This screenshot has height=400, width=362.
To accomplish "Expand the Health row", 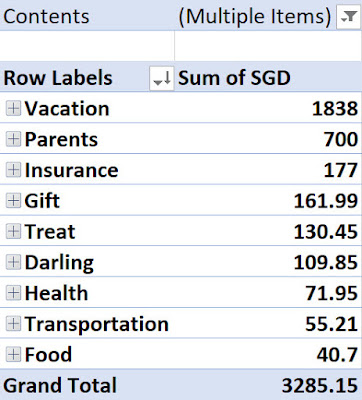I will point(13,293).
